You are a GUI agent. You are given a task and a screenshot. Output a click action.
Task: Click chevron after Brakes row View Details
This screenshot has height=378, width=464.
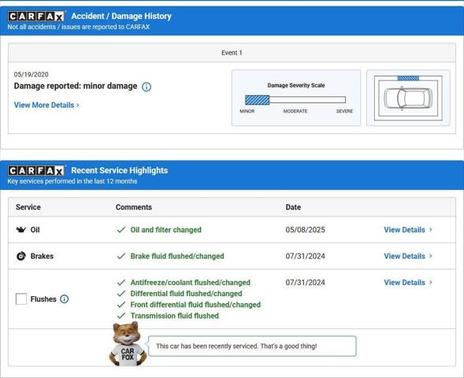[x=430, y=256]
